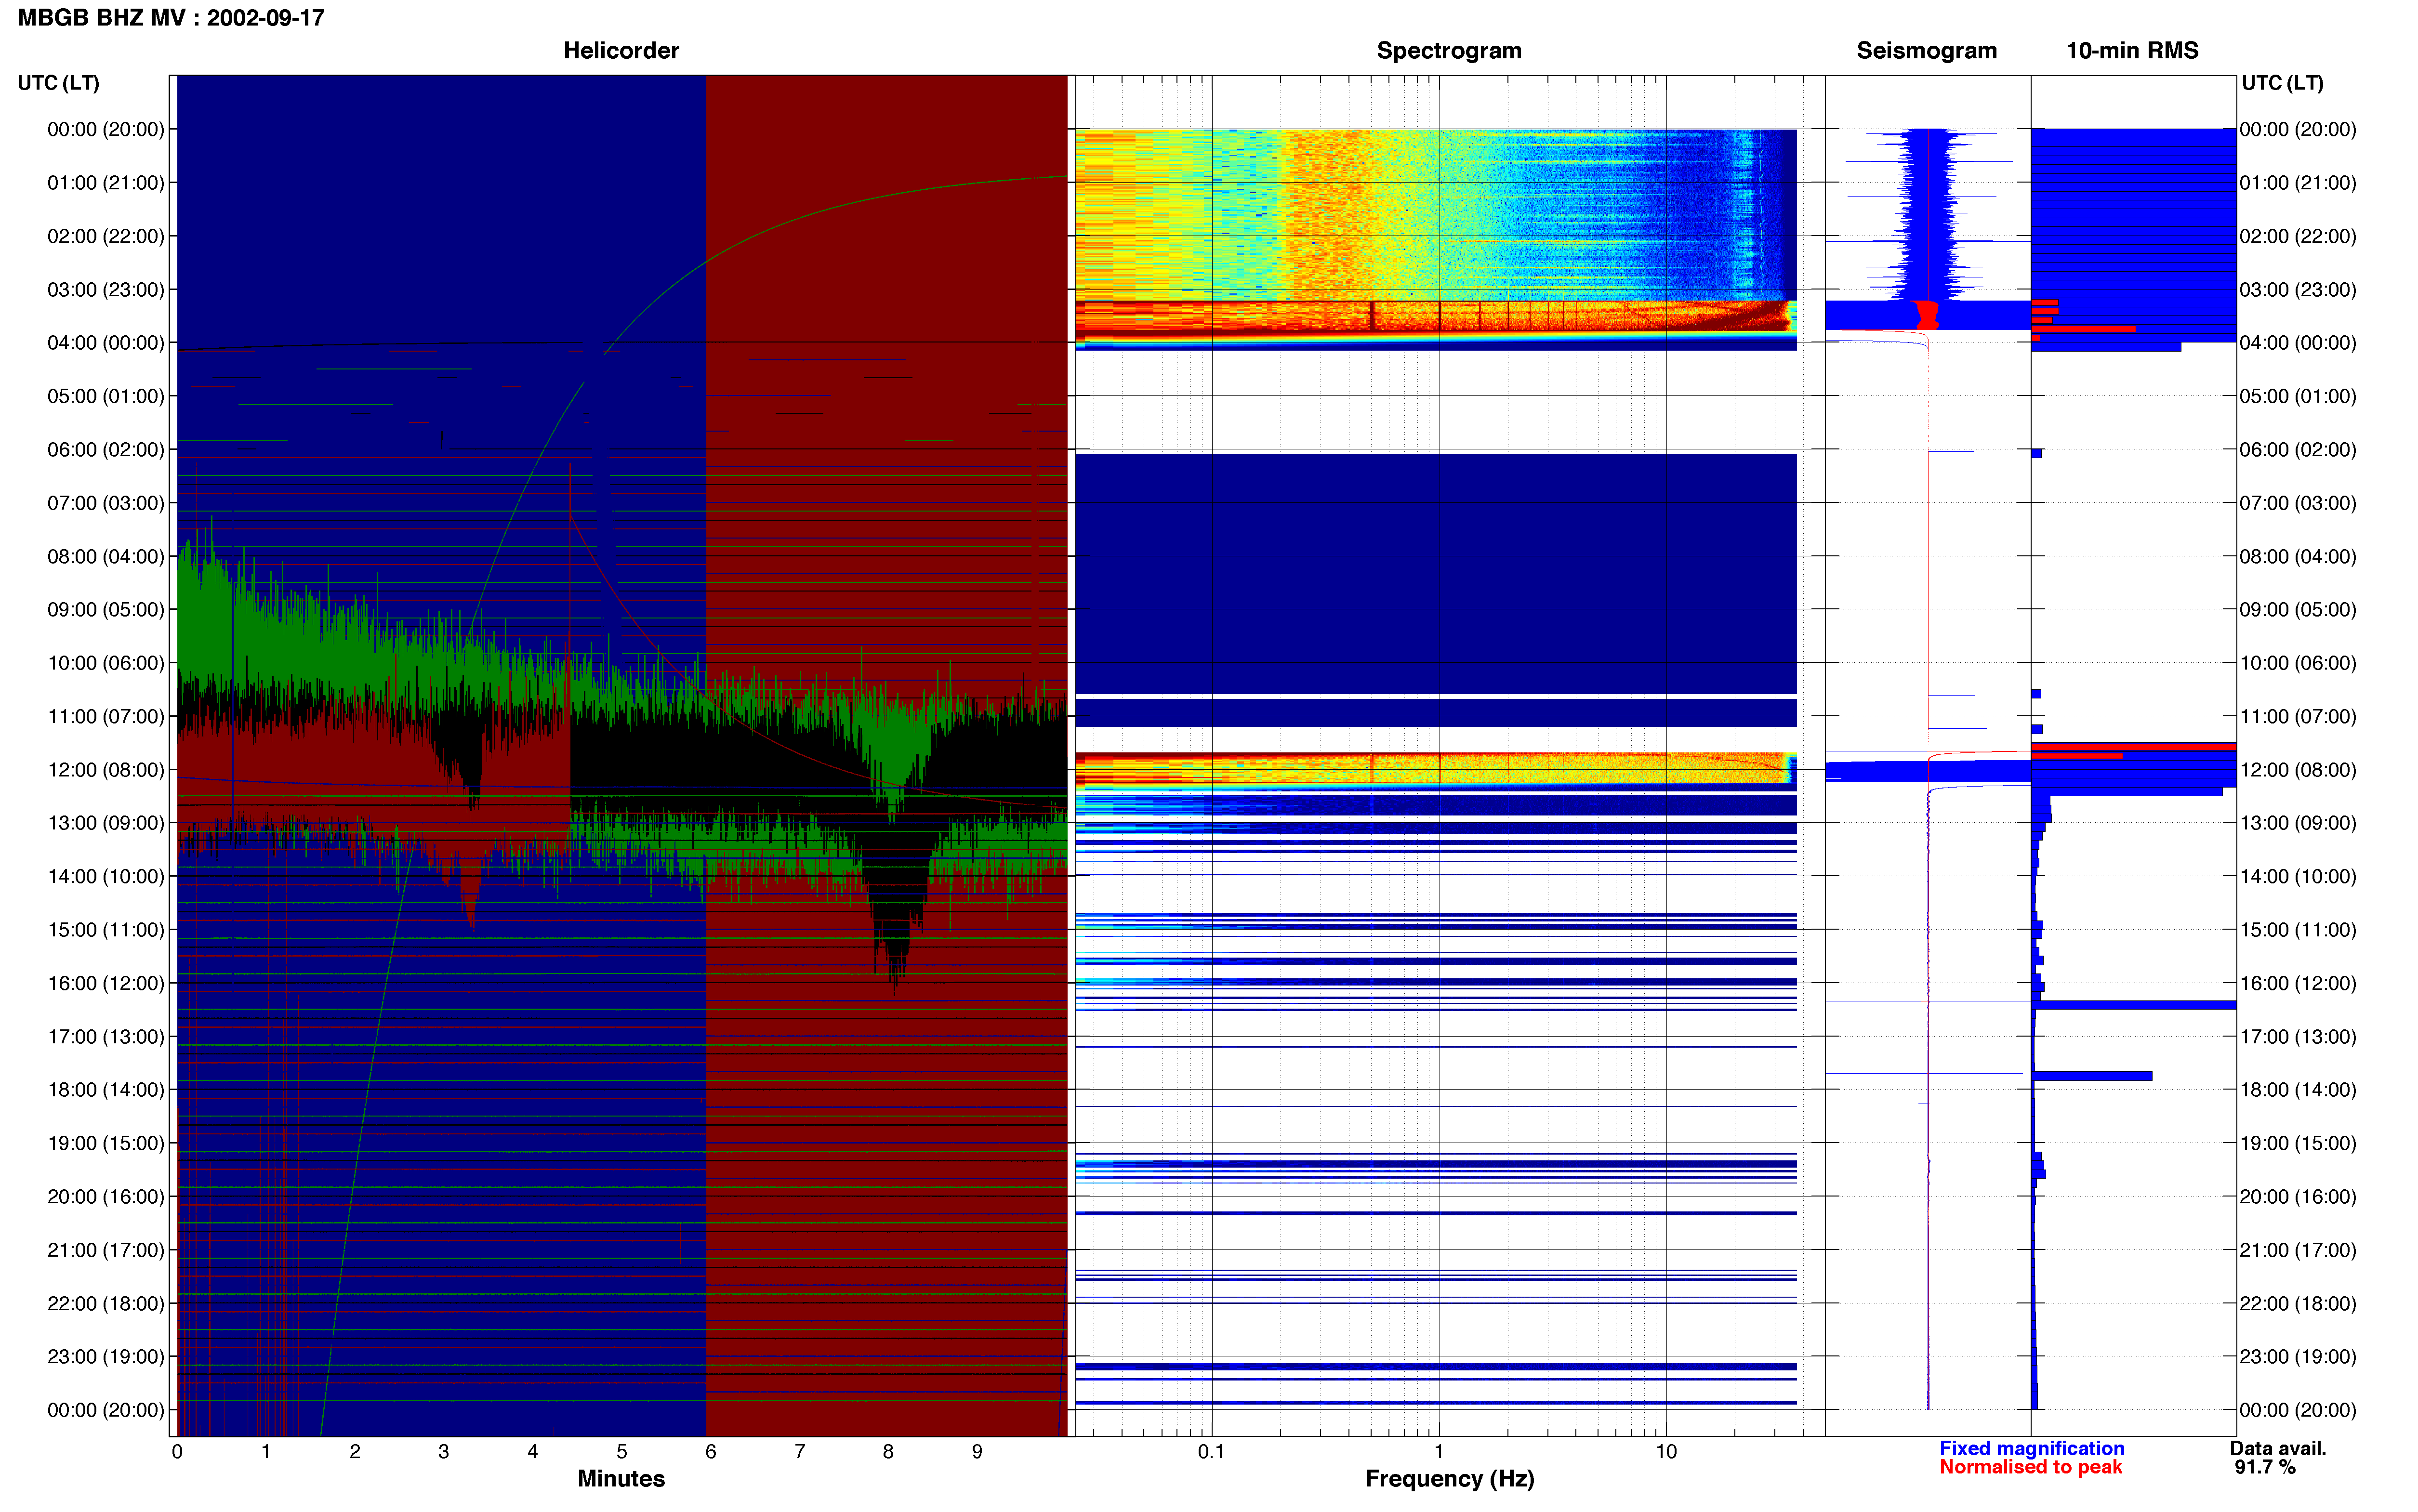Click the right '05:00 (01:00)' time label
2418x1512 pixels.
[x=2298, y=396]
